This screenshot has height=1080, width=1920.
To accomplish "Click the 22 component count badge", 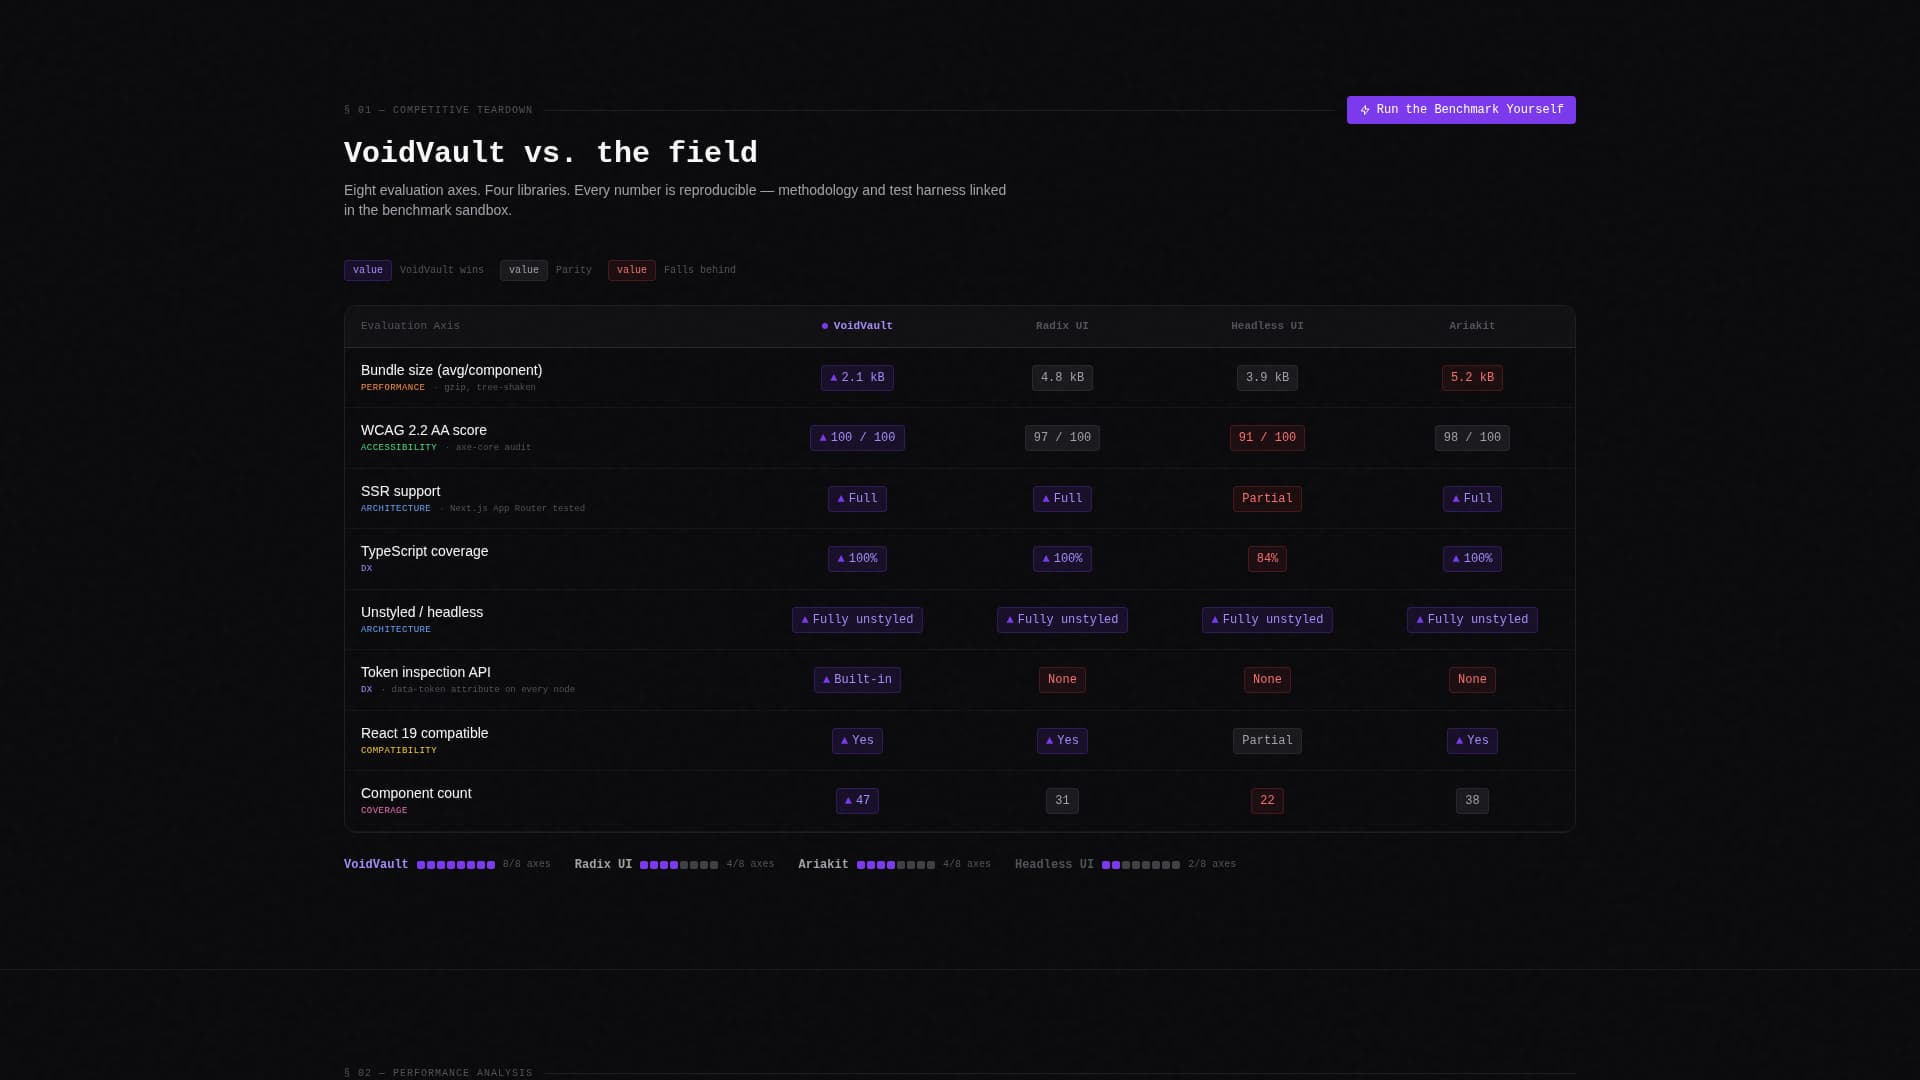I will (1267, 801).
